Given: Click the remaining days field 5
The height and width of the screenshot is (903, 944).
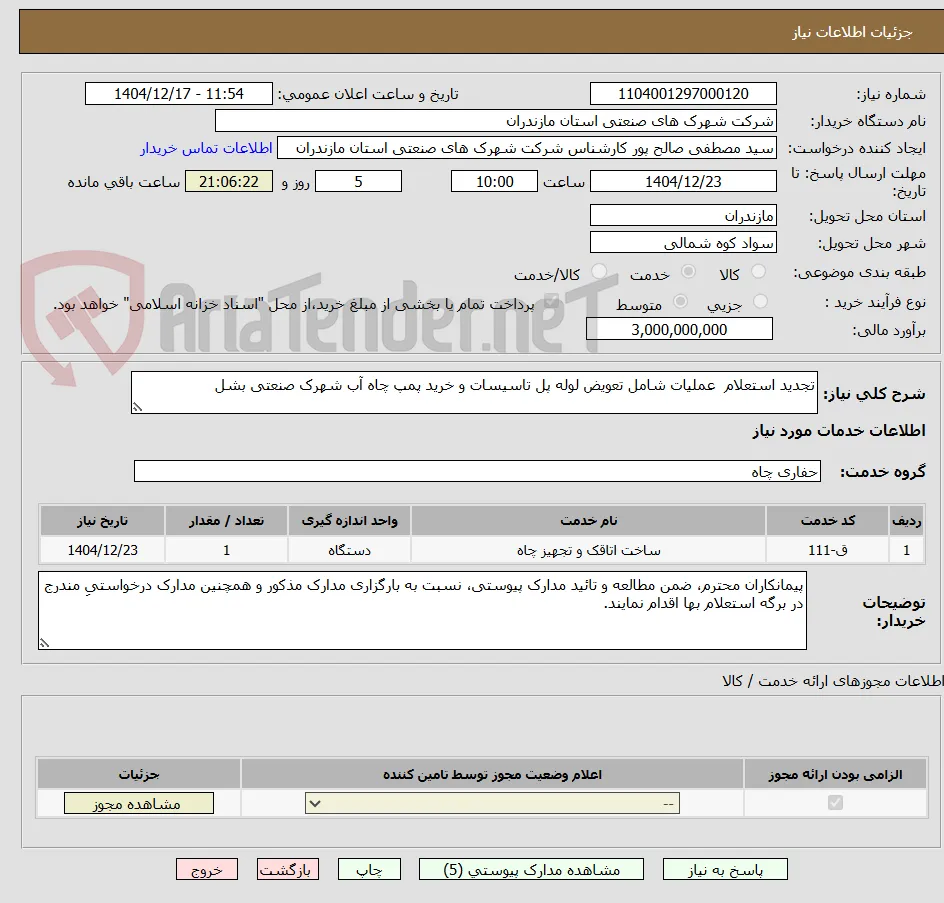Looking at the screenshot, I should [358, 181].
